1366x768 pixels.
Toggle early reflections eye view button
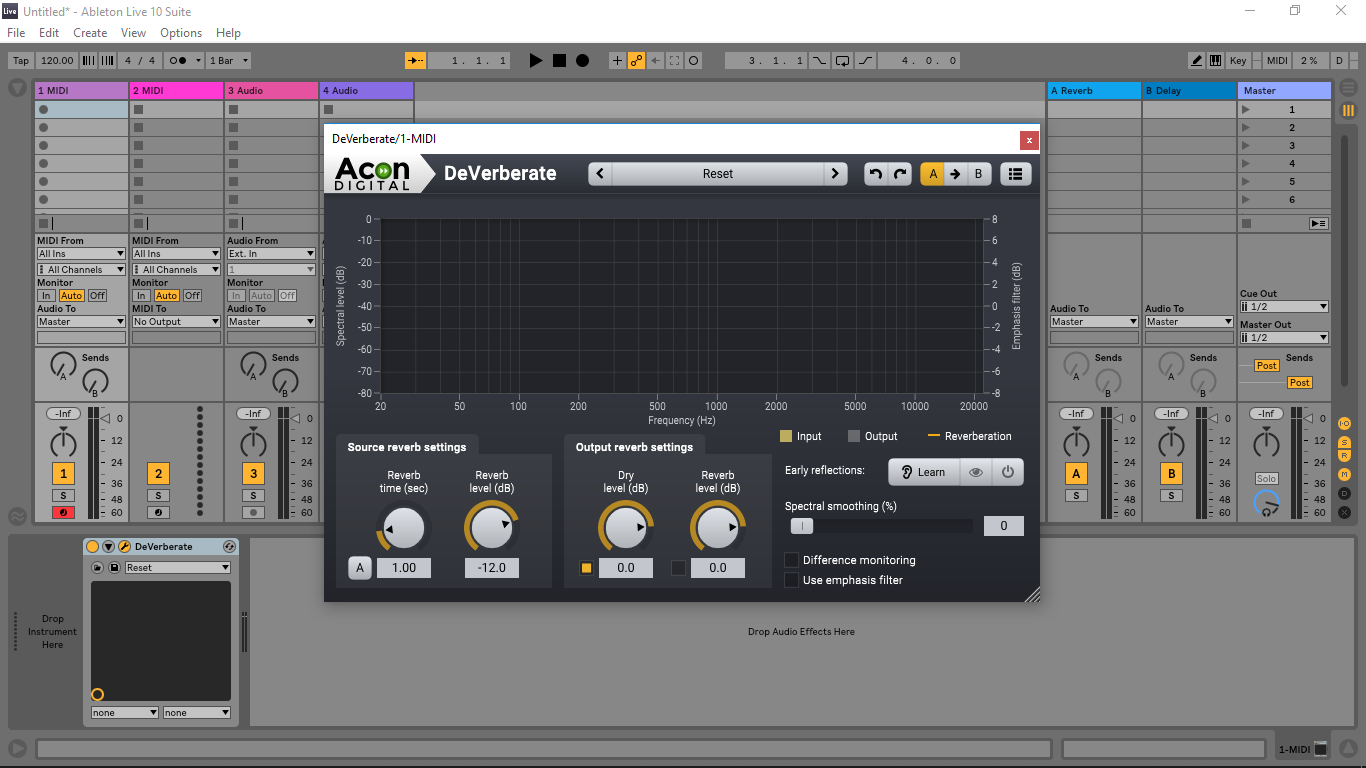point(976,472)
